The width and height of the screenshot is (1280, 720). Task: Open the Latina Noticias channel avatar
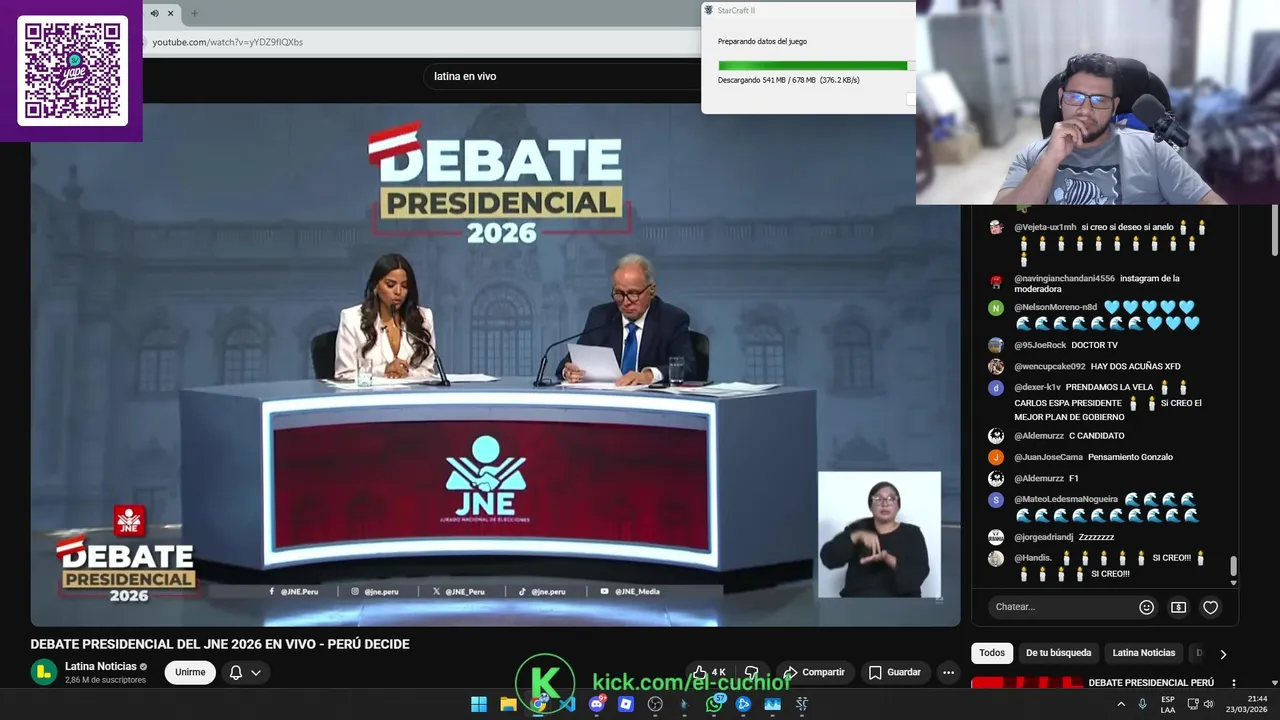[x=43, y=672]
